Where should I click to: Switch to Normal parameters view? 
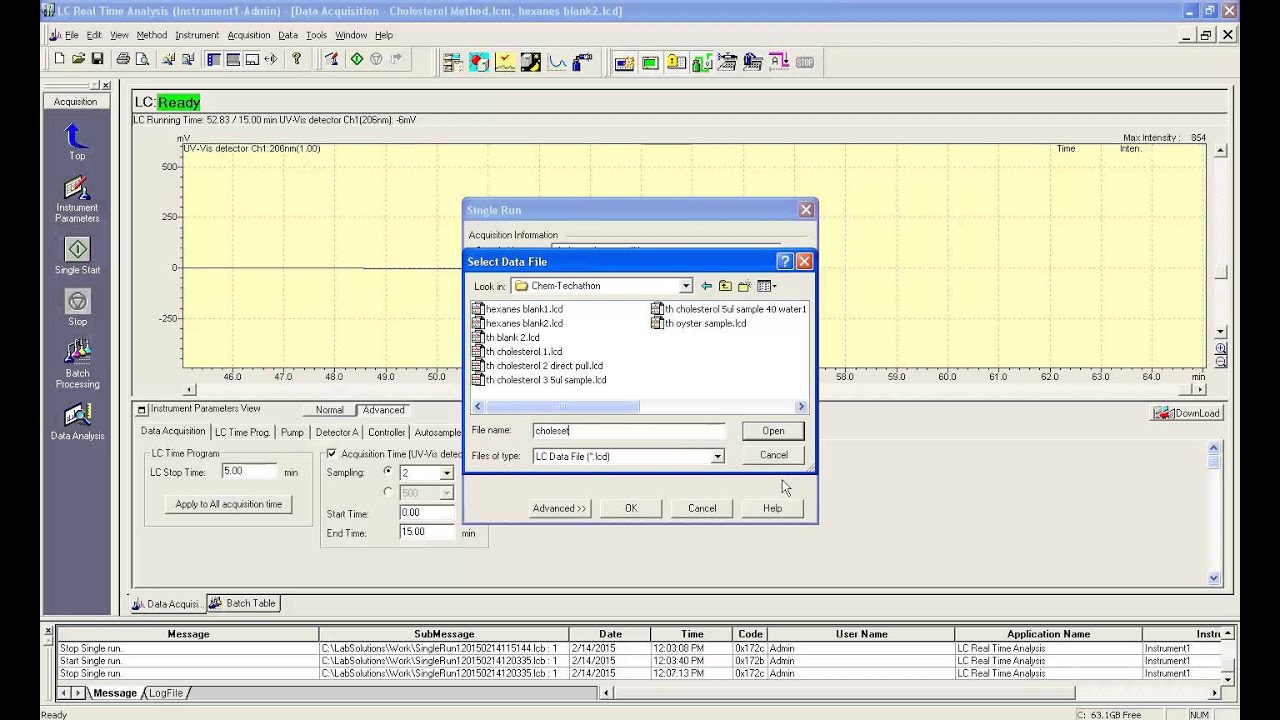click(330, 410)
